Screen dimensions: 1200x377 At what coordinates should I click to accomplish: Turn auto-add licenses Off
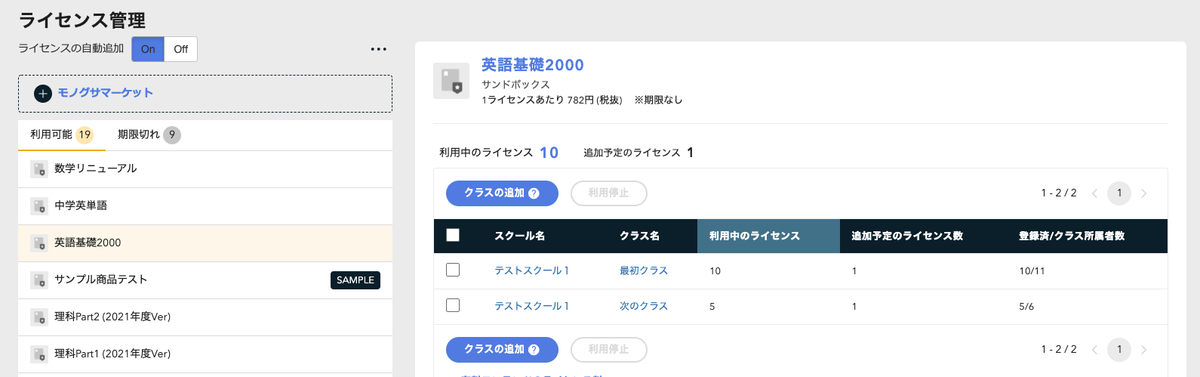coord(181,49)
